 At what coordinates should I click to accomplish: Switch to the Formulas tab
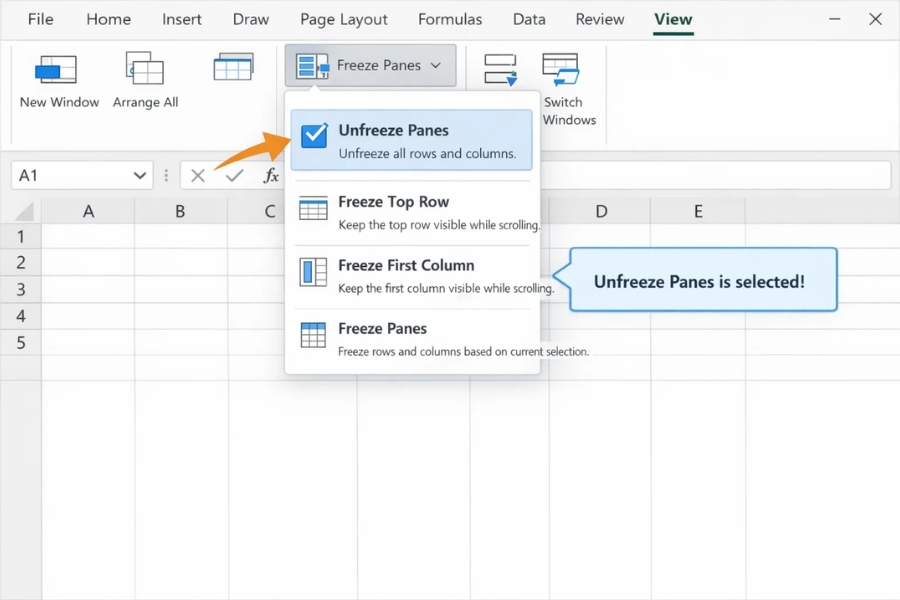tap(450, 19)
